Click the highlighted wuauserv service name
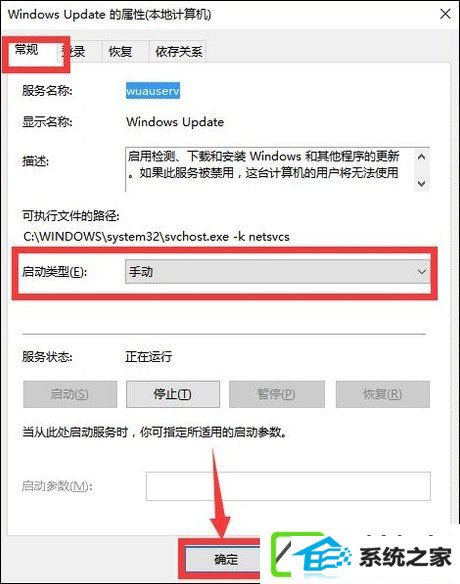Viewport: 460px width, 584px height. (153, 91)
